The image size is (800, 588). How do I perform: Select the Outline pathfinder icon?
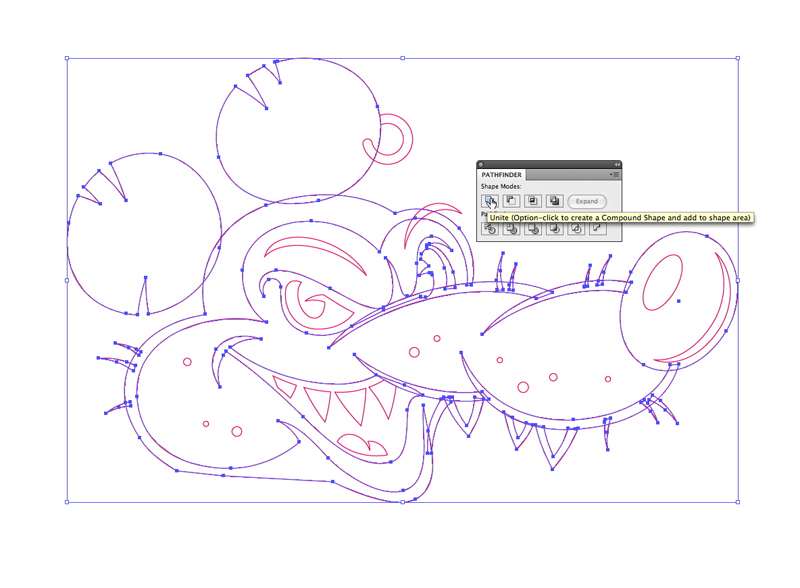tap(577, 228)
